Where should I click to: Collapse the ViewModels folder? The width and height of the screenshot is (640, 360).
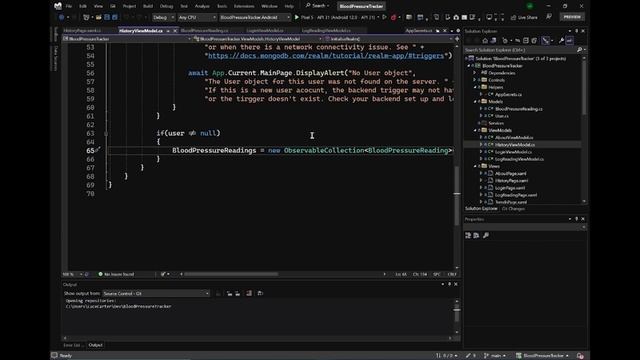(x=475, y=130)
